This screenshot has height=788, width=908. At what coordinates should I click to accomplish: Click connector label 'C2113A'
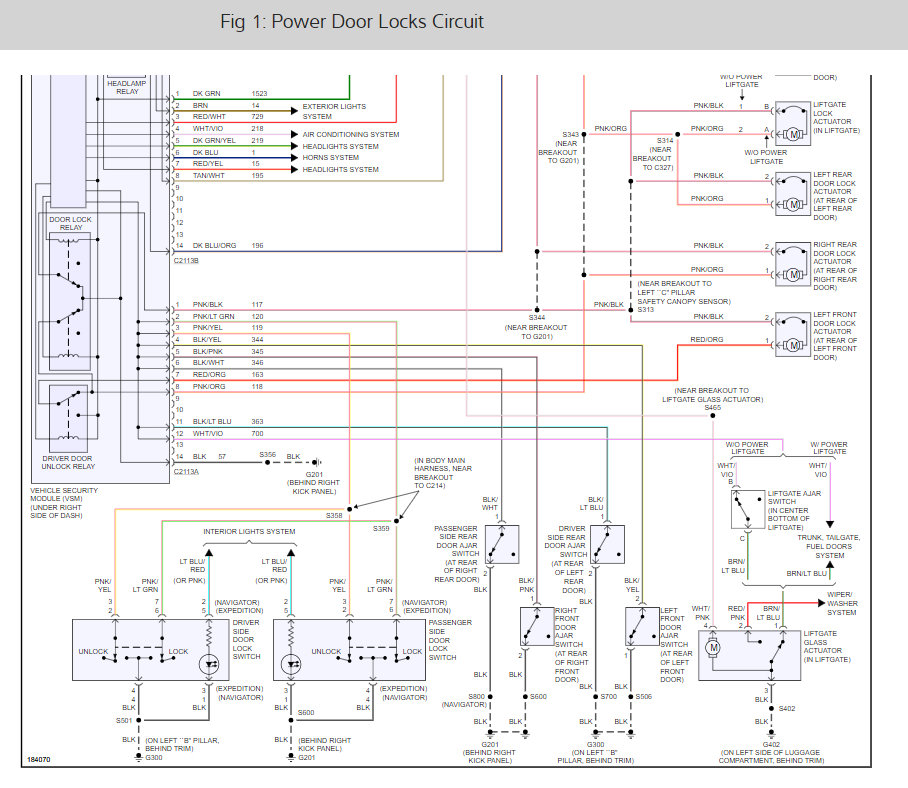pos(186,472)
